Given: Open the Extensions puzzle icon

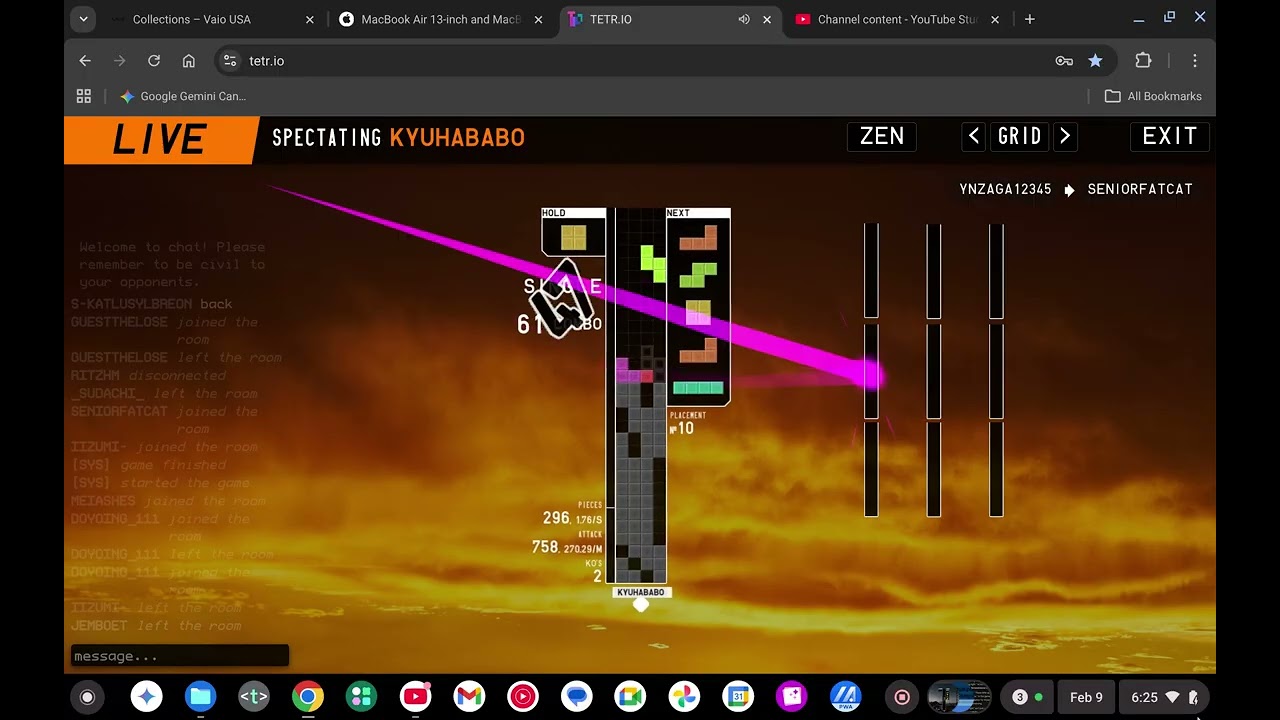Looking at the screenshot, I should coord(1143,61).
